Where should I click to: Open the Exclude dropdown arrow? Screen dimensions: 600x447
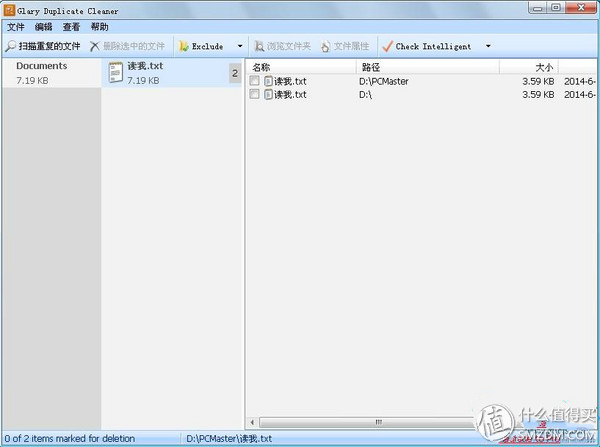(240, 46)
